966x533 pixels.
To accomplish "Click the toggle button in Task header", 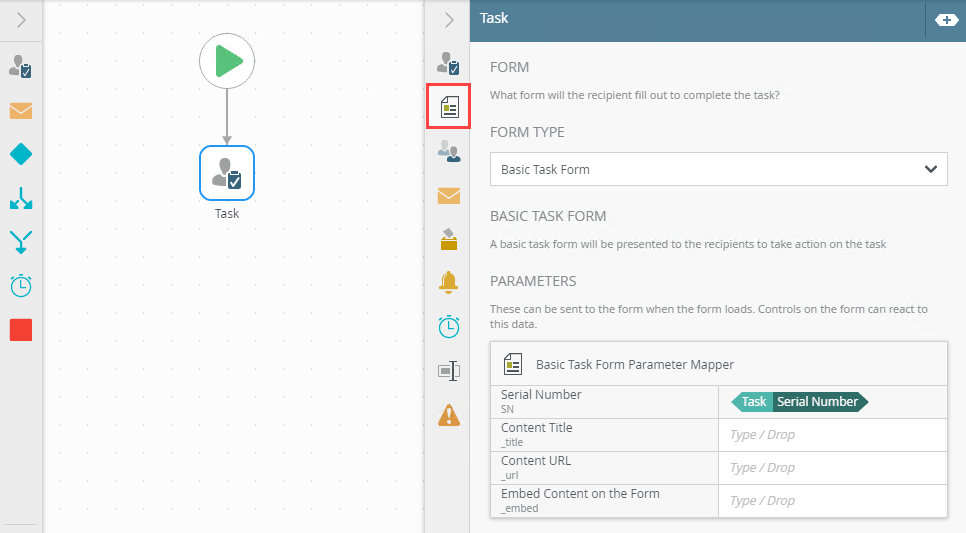I will (x=946, y=20).
